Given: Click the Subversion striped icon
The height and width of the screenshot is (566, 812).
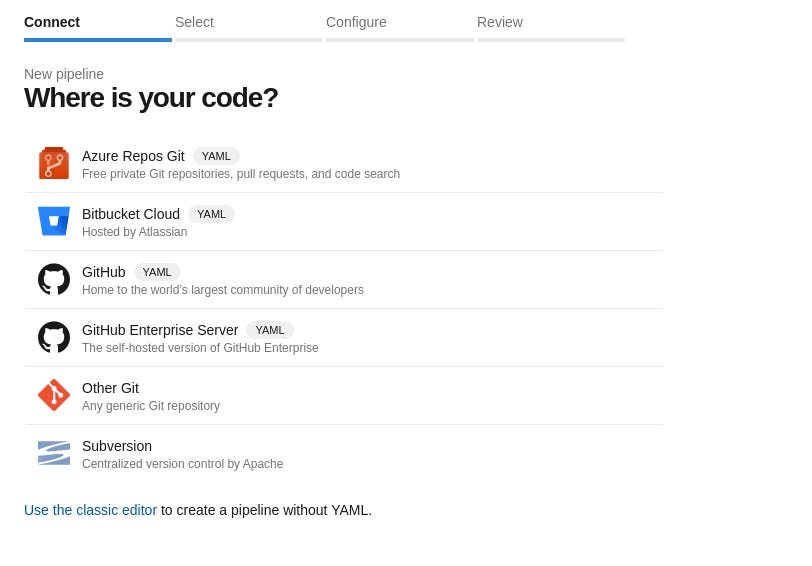Looking at the screenshot, I should pos(54,453).
